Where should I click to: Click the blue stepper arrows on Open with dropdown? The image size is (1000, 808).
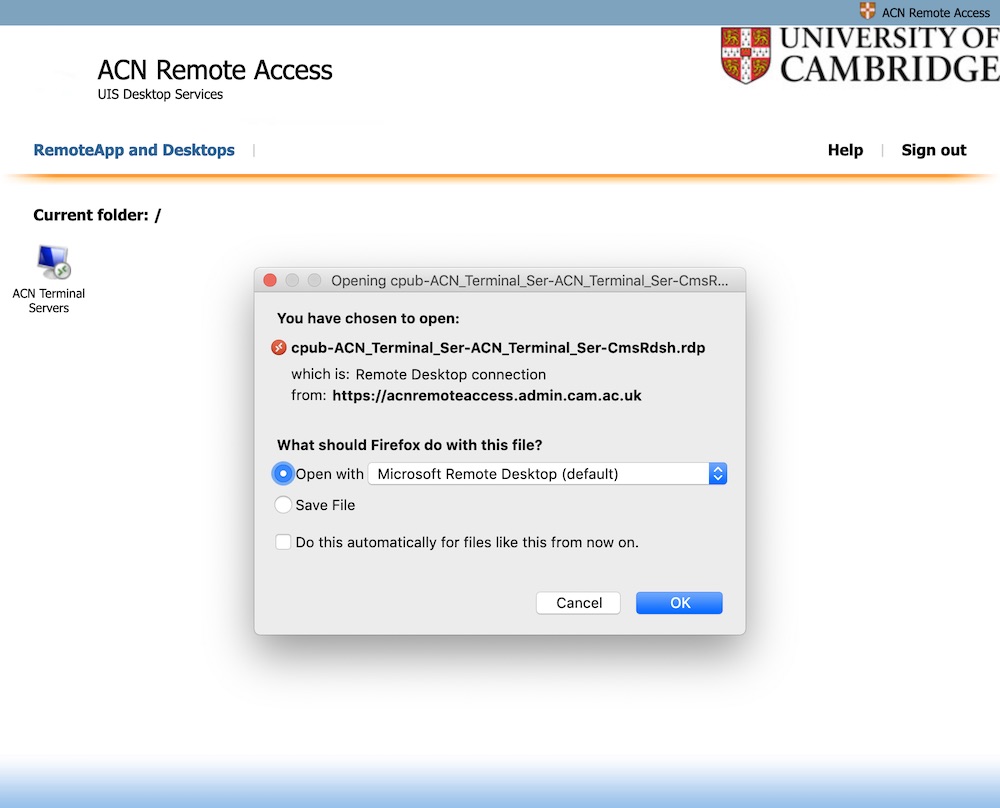tap(718, 474)
